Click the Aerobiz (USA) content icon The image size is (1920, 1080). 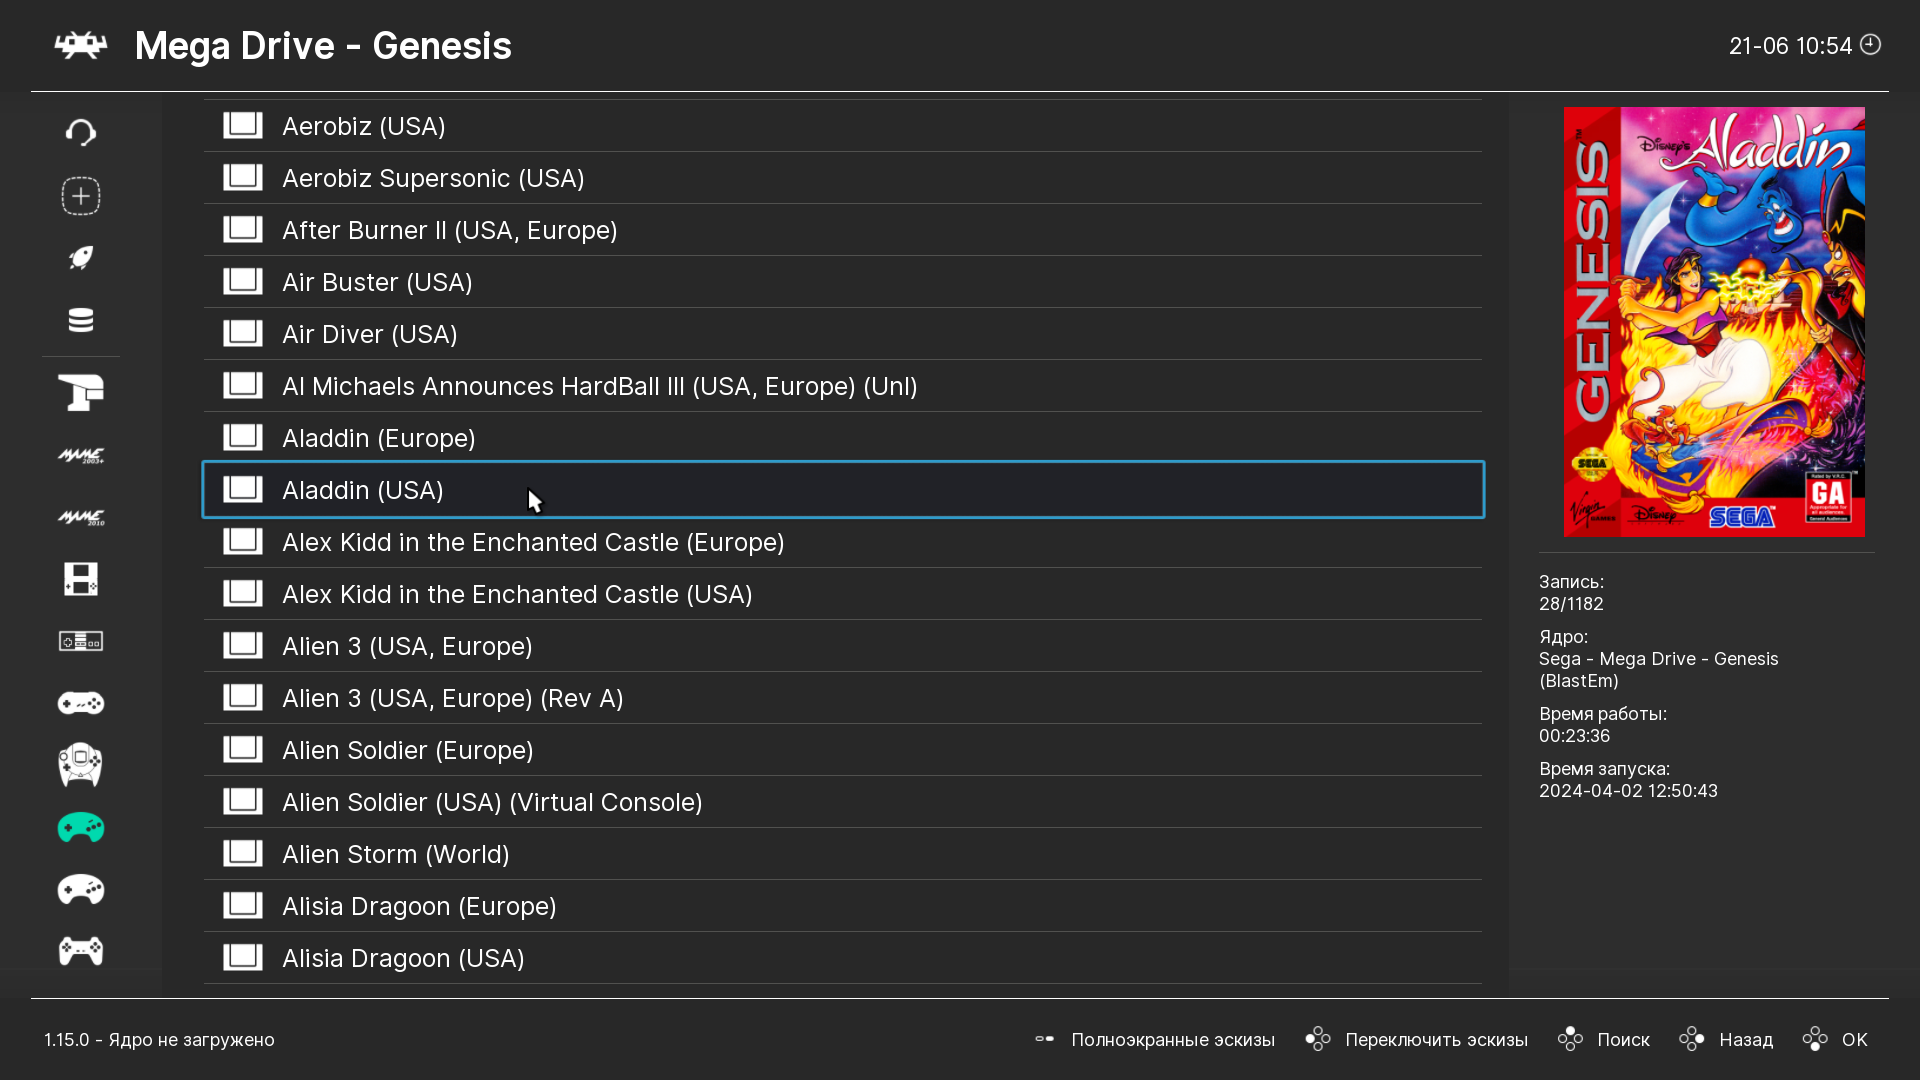coord(243,125)
